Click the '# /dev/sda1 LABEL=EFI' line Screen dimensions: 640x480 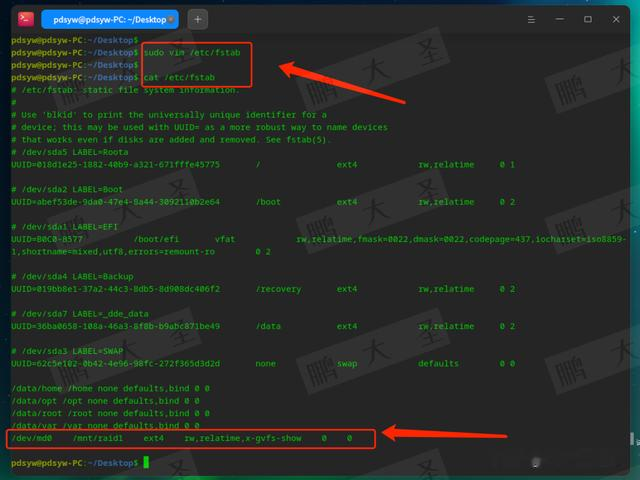[x=64, y=227]
